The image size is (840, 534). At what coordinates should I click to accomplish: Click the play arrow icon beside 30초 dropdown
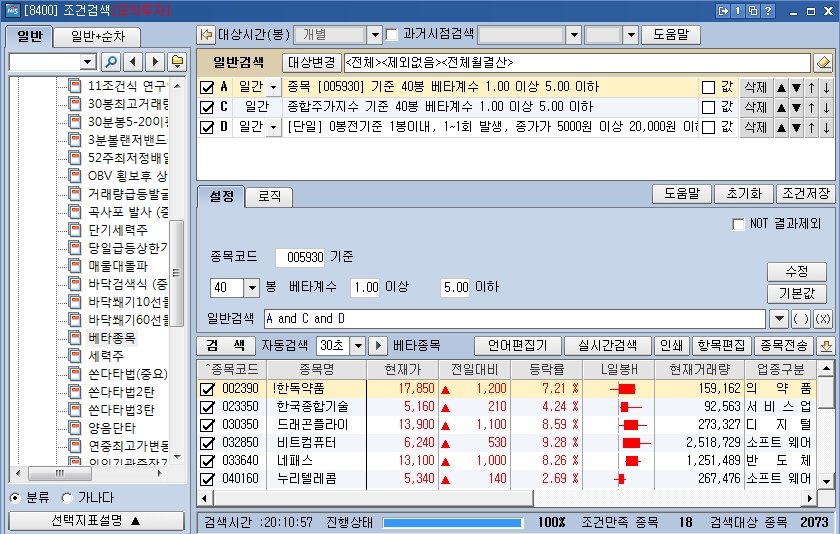click(x=378, y=346)
